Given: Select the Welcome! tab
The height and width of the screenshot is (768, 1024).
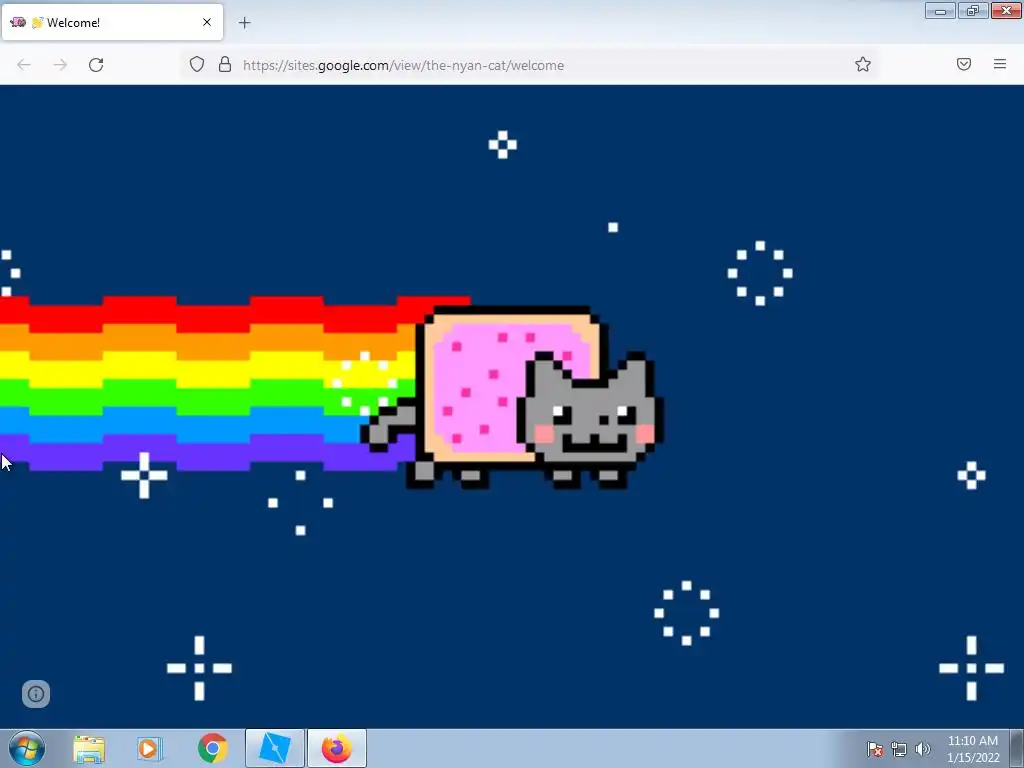Looking at the screenshot, I should tap(113, 22).
